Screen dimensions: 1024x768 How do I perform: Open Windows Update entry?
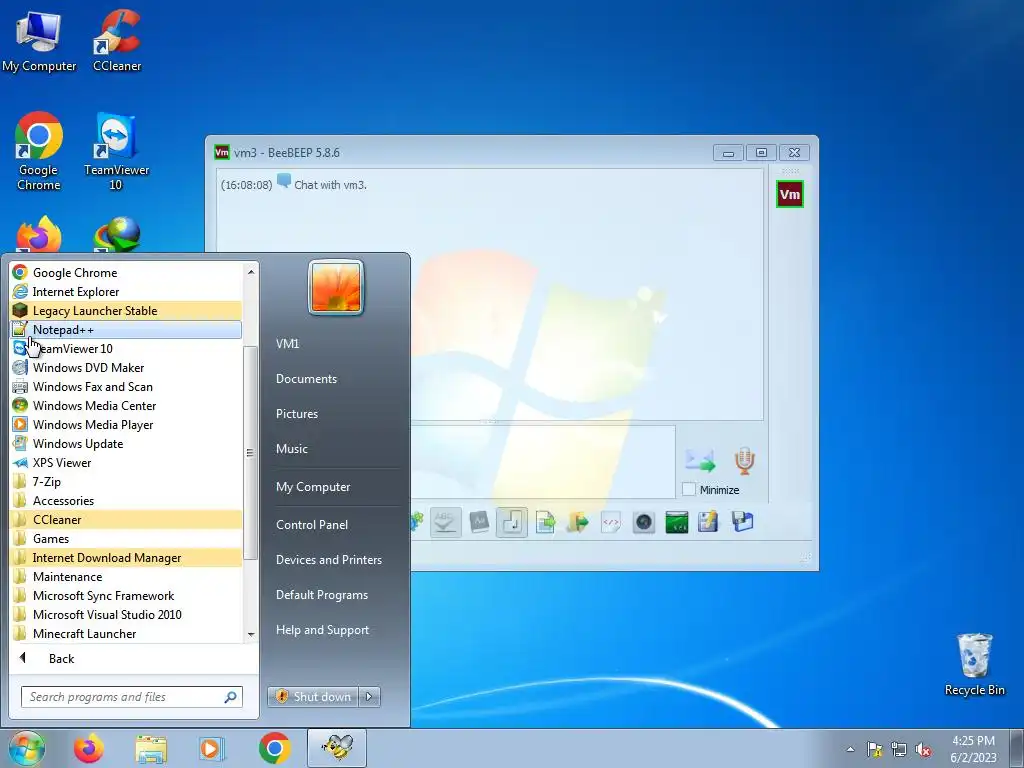point(126,443)
